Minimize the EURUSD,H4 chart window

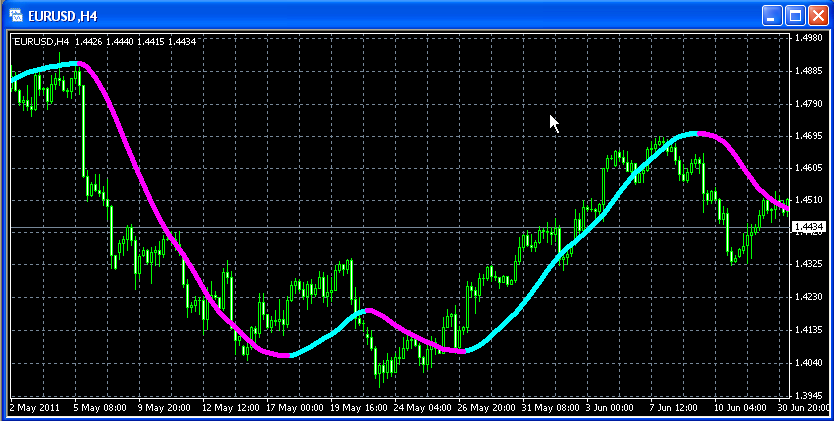(x=772, y=16)
